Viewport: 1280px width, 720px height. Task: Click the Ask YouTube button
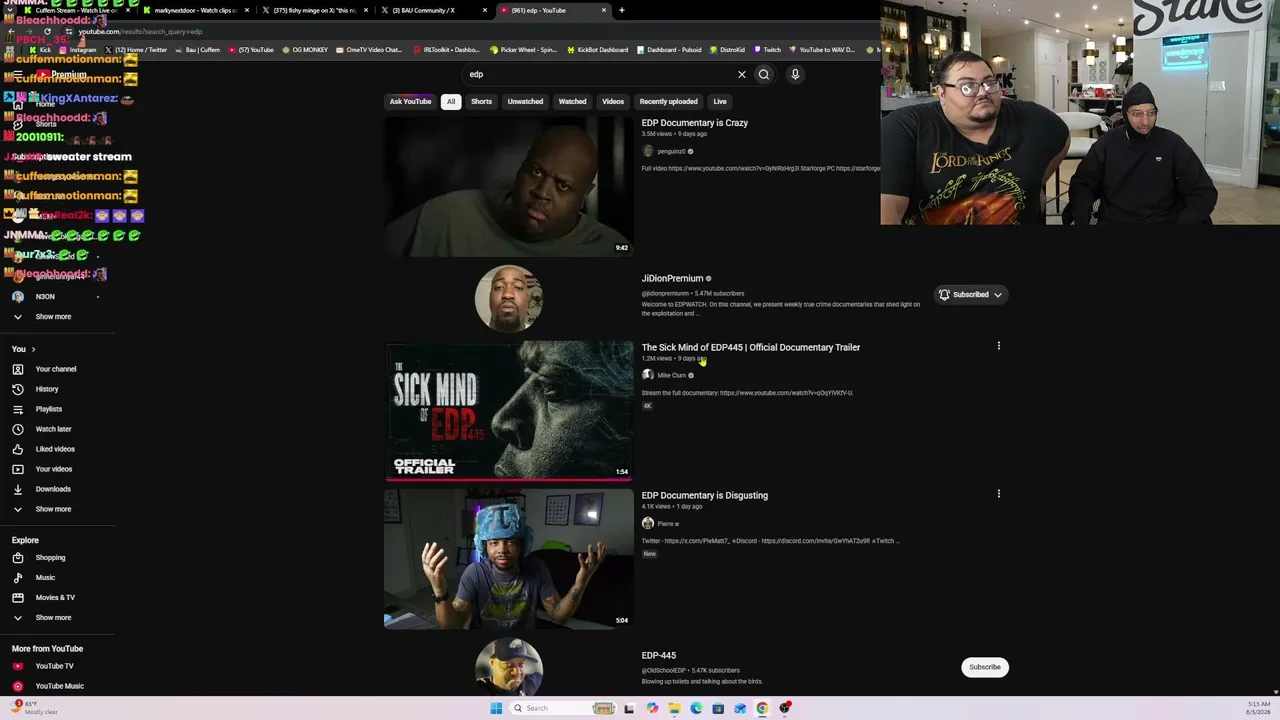(410, 101)
